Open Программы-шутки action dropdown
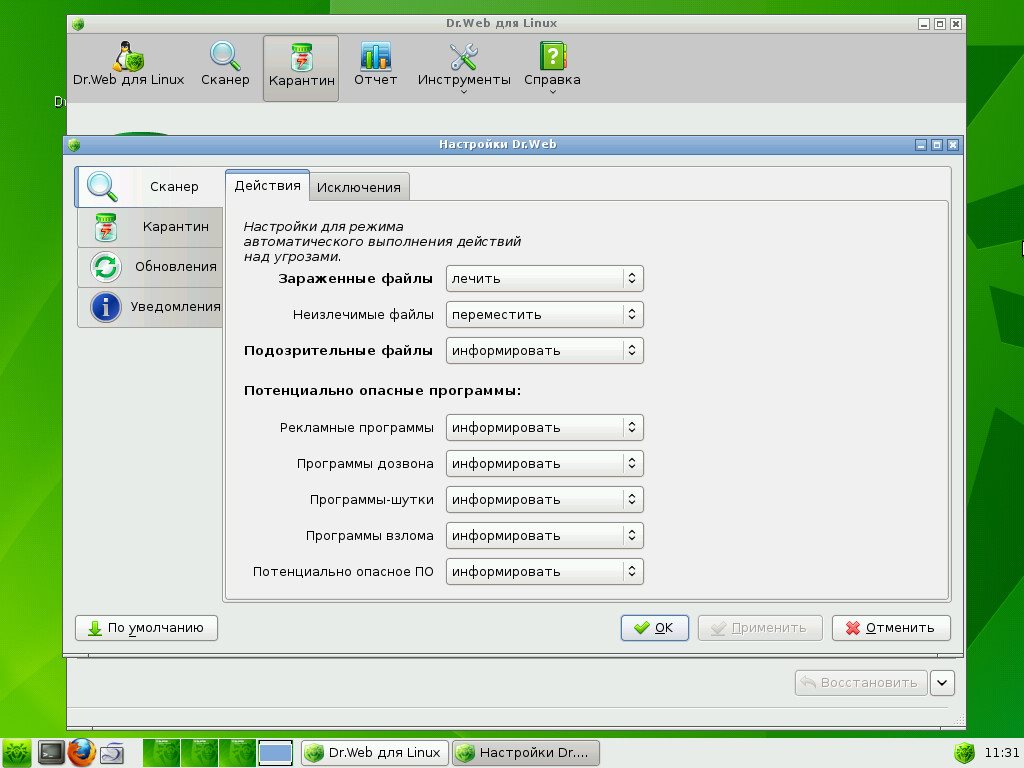The width and height of the screenshot is (1024, 768). [545, 499]
